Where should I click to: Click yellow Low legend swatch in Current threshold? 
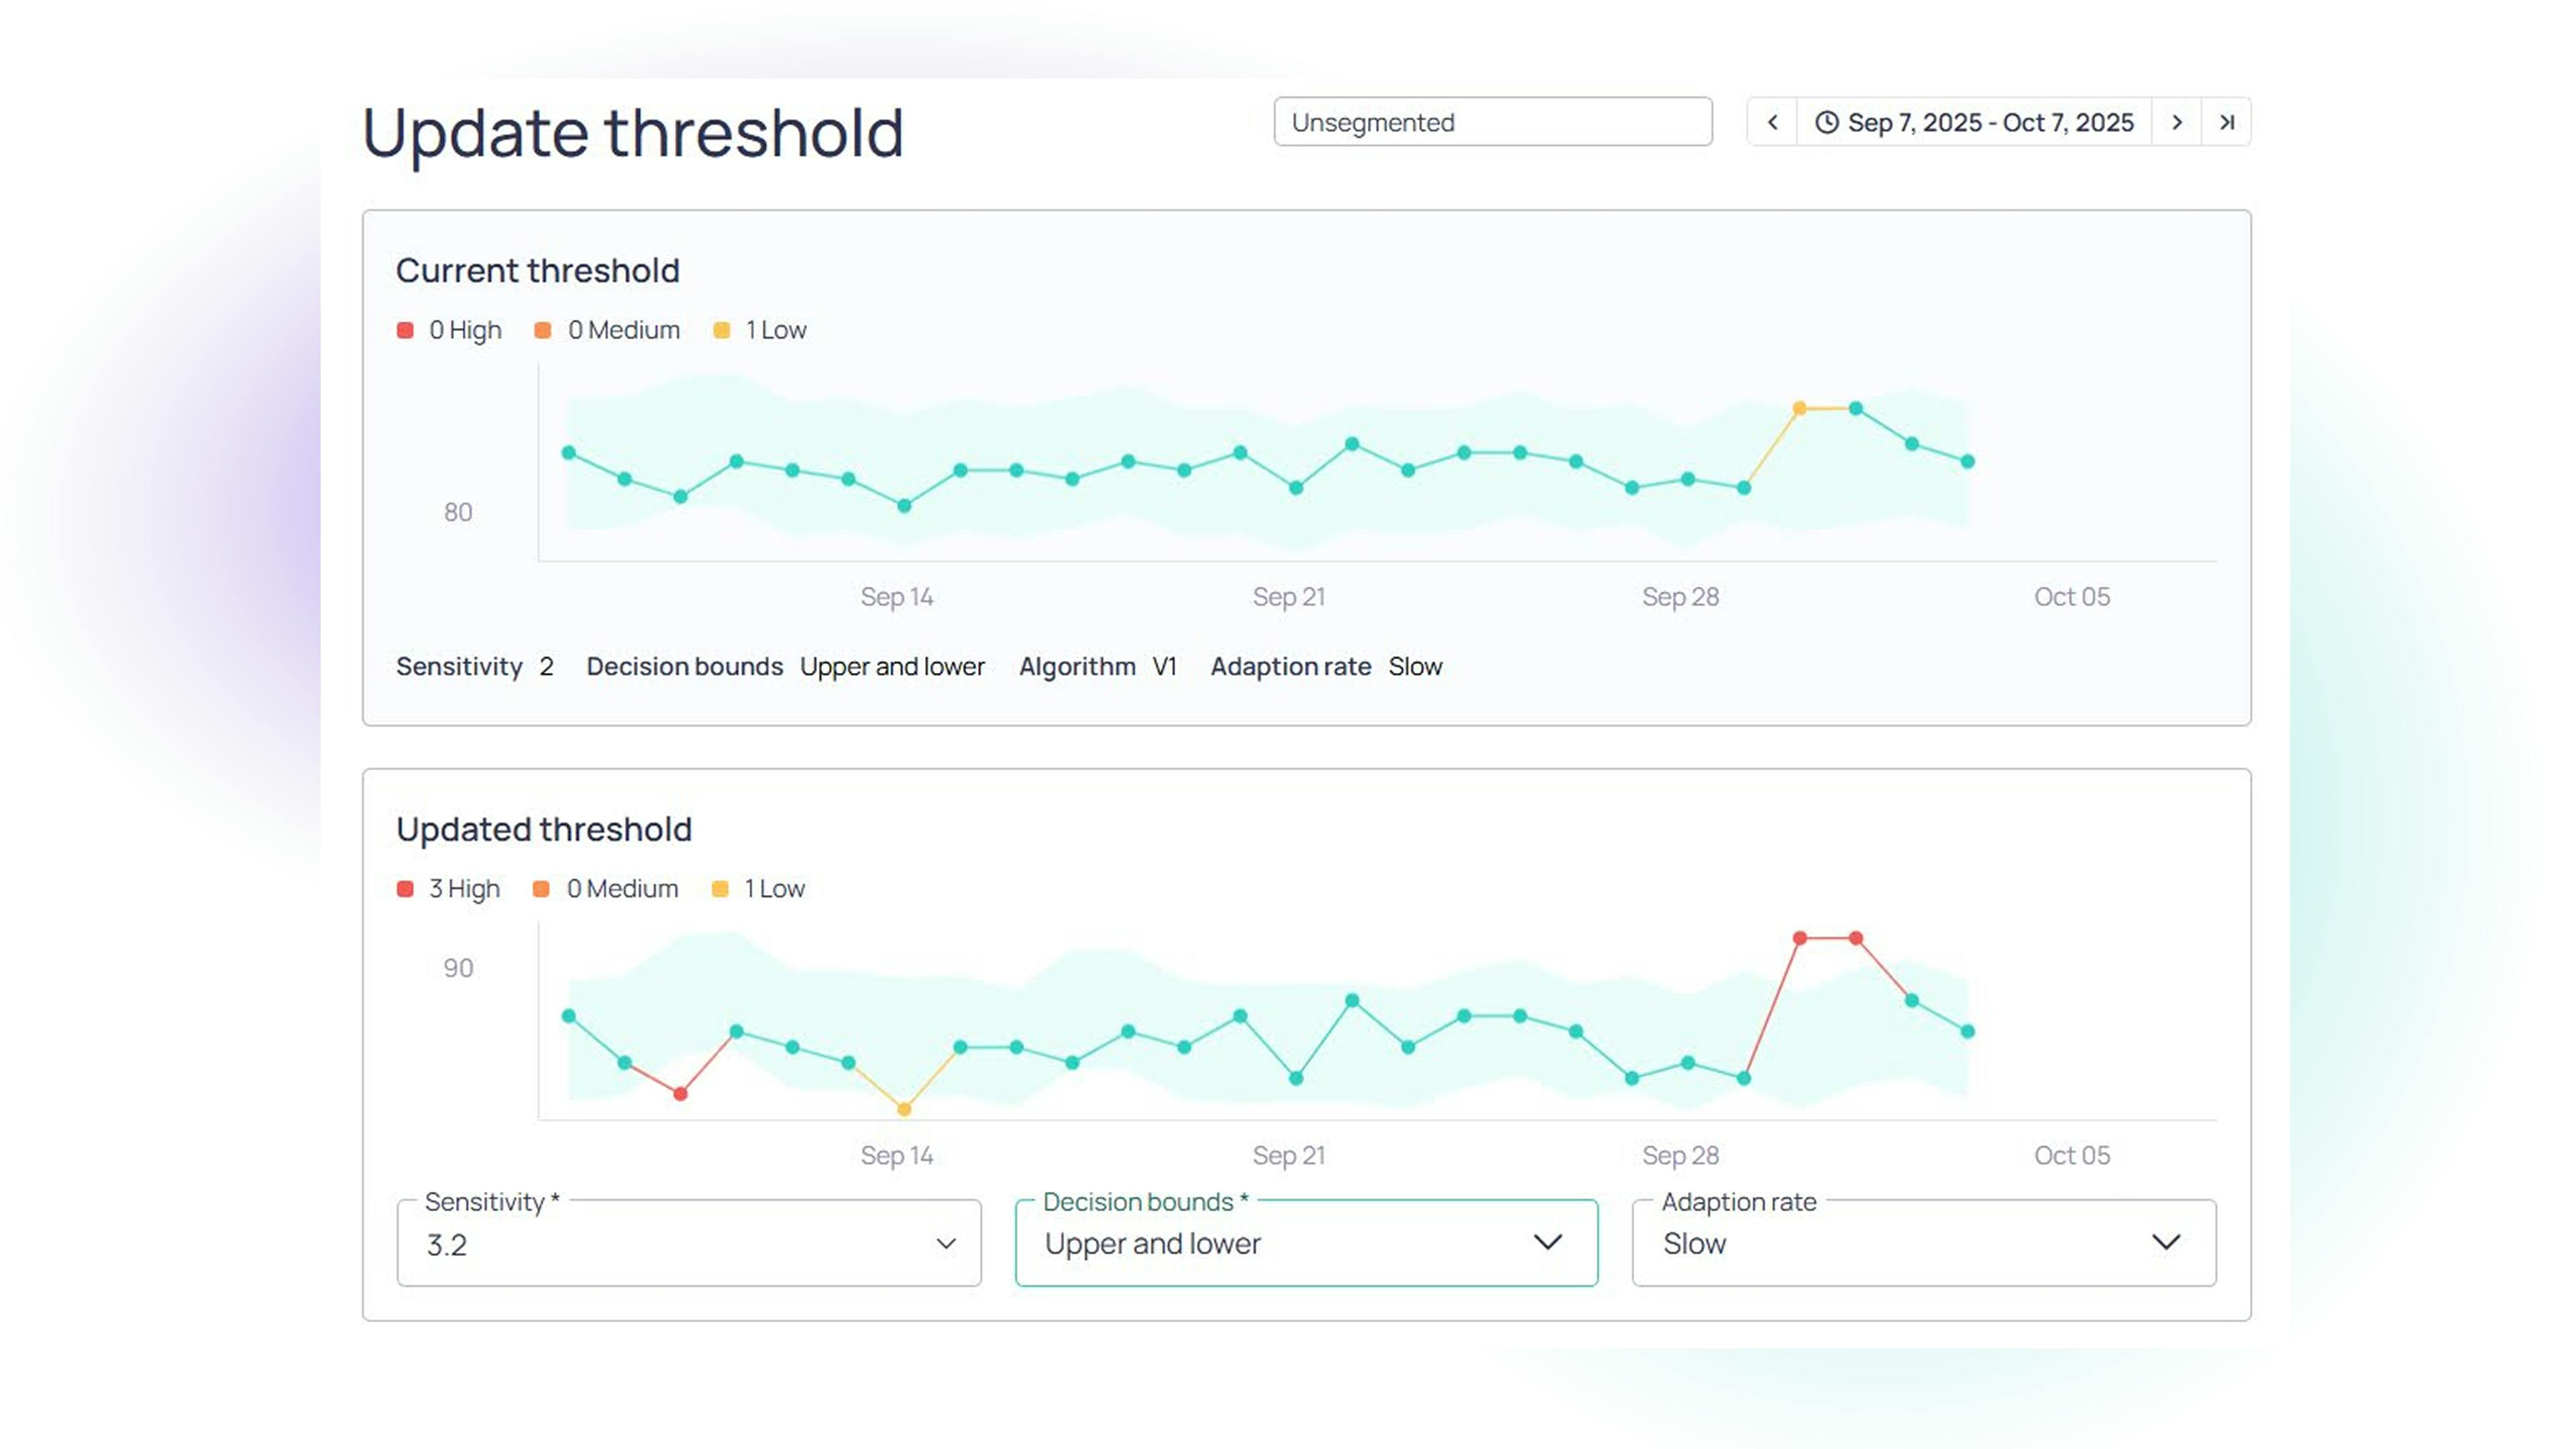coord(721,330)
